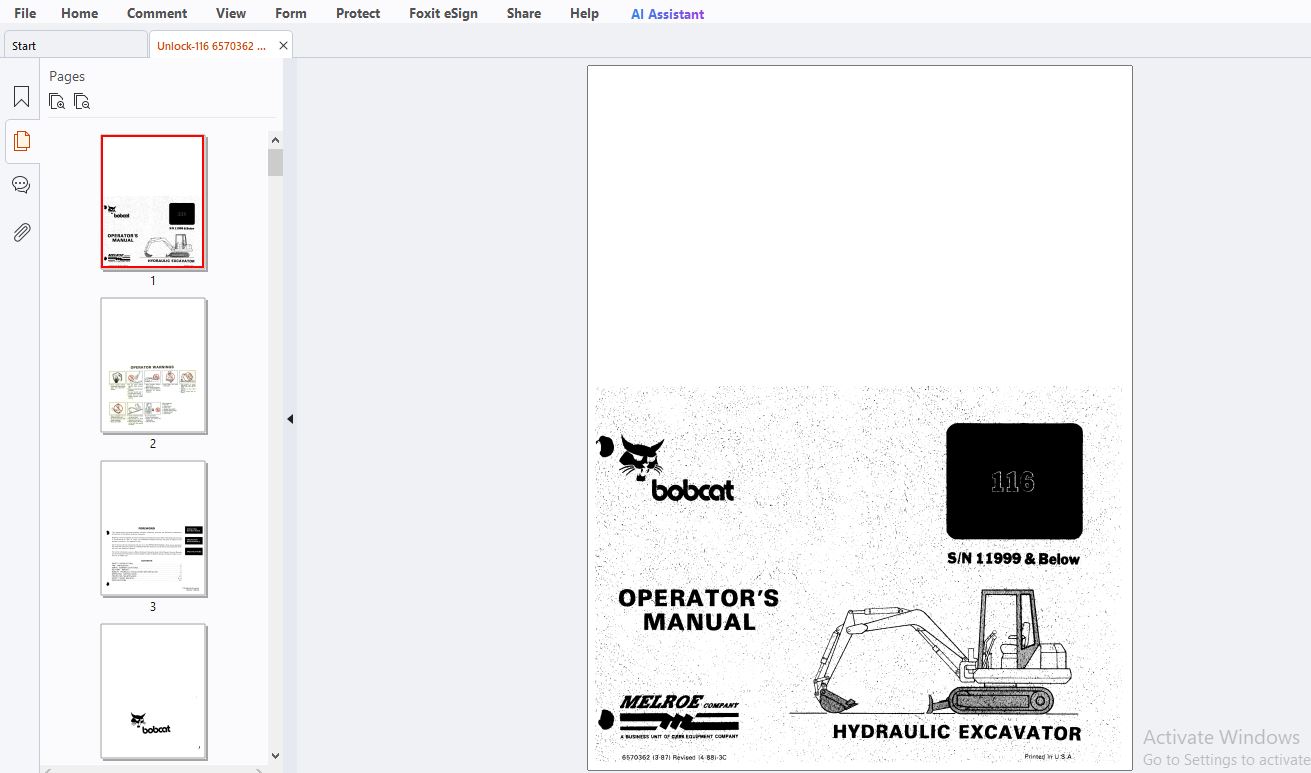Click the "OPERATOR'S MANUAL" title on the page
The width and height of the screenshot is (1311, 773).
(x=698, y=610)
